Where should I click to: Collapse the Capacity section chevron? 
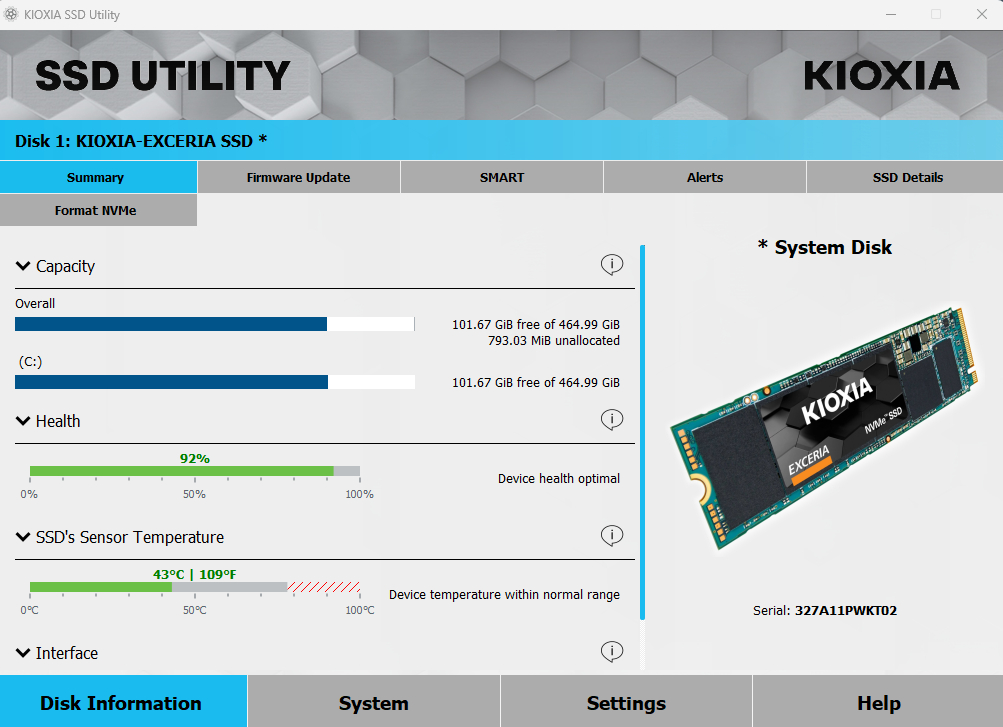pyautogui.click(x=23, y=265)
